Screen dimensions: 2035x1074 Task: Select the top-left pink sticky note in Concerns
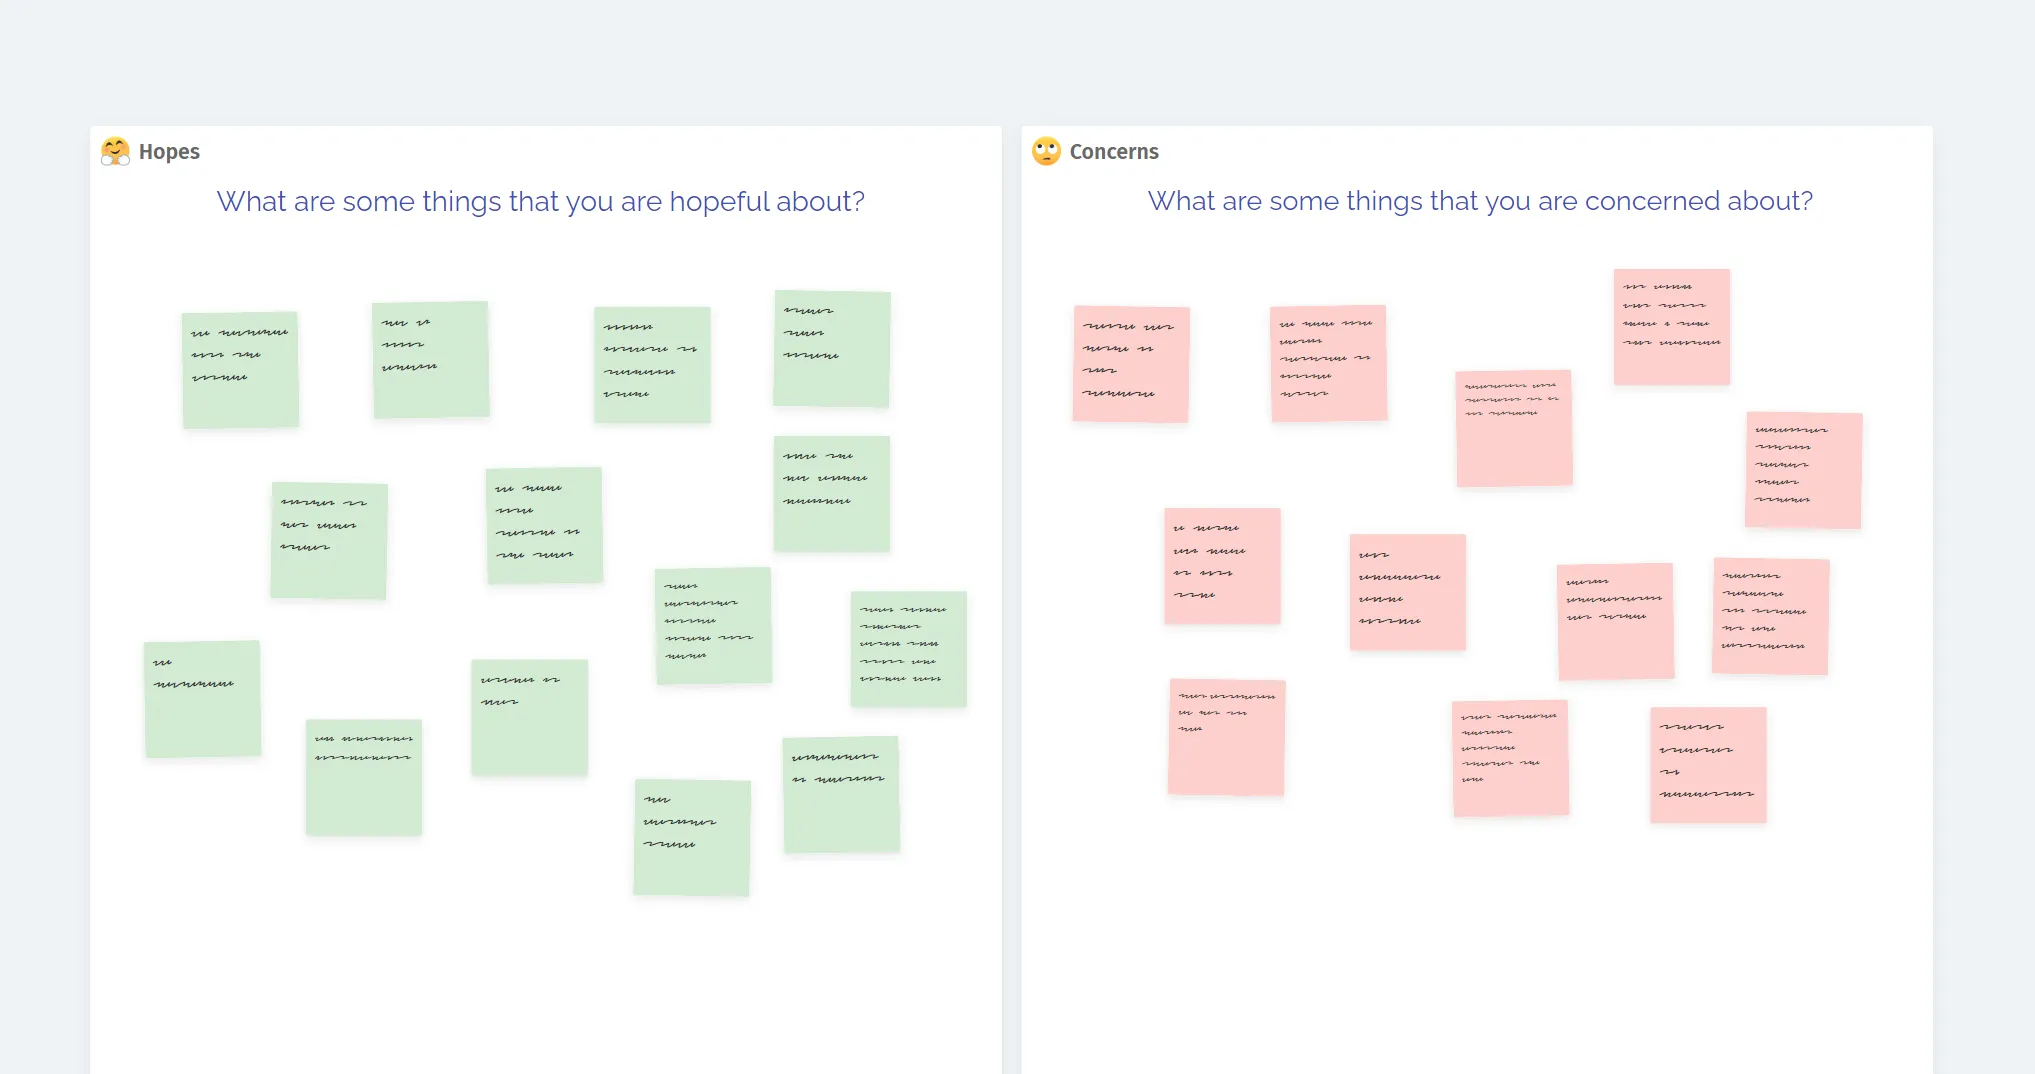pyautogui.click(x=1131, y=364)
